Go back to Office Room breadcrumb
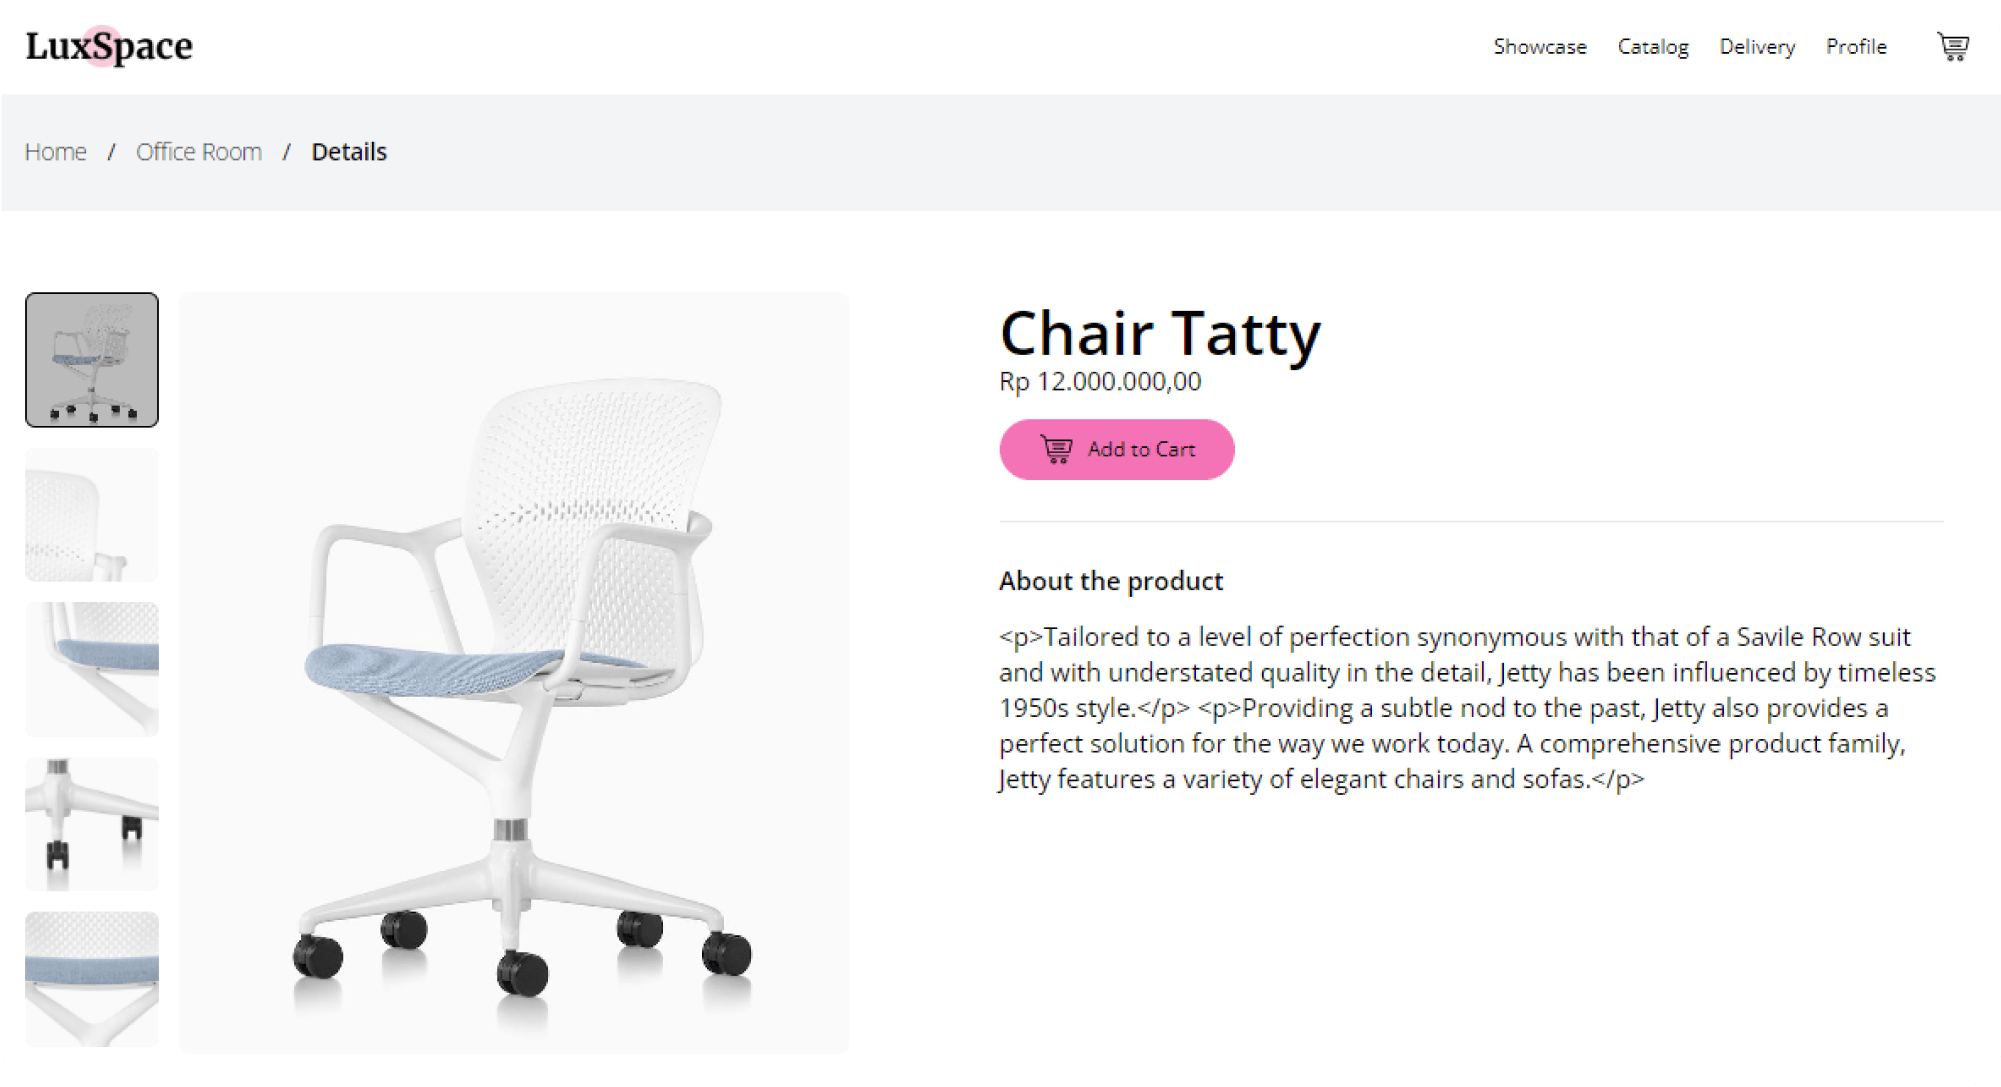The height and width of the screenshot is (1087, 2001). tap(199, 152)
